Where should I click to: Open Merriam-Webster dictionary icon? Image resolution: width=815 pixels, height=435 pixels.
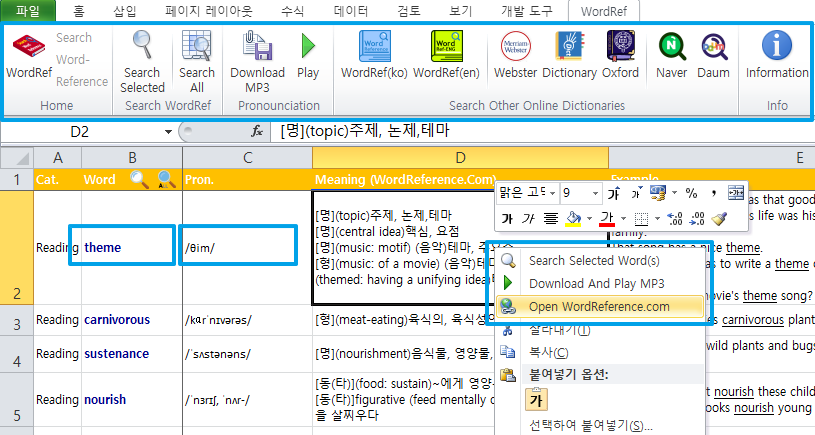pyautogui.click(x=515, y=46)
